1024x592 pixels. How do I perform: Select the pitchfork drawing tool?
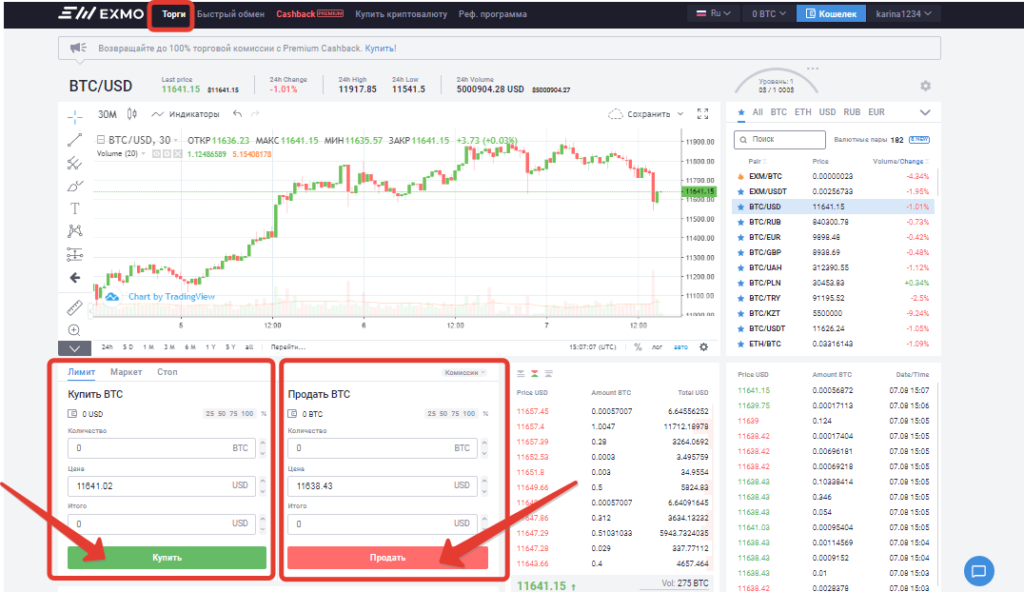point(75,163)
